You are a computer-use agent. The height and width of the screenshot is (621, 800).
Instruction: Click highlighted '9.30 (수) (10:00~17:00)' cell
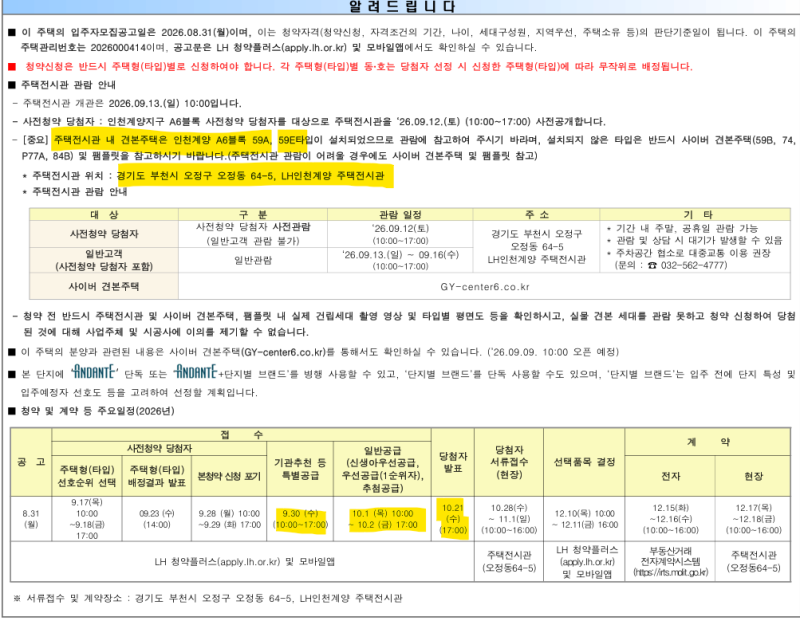click(x=300, y=519)
